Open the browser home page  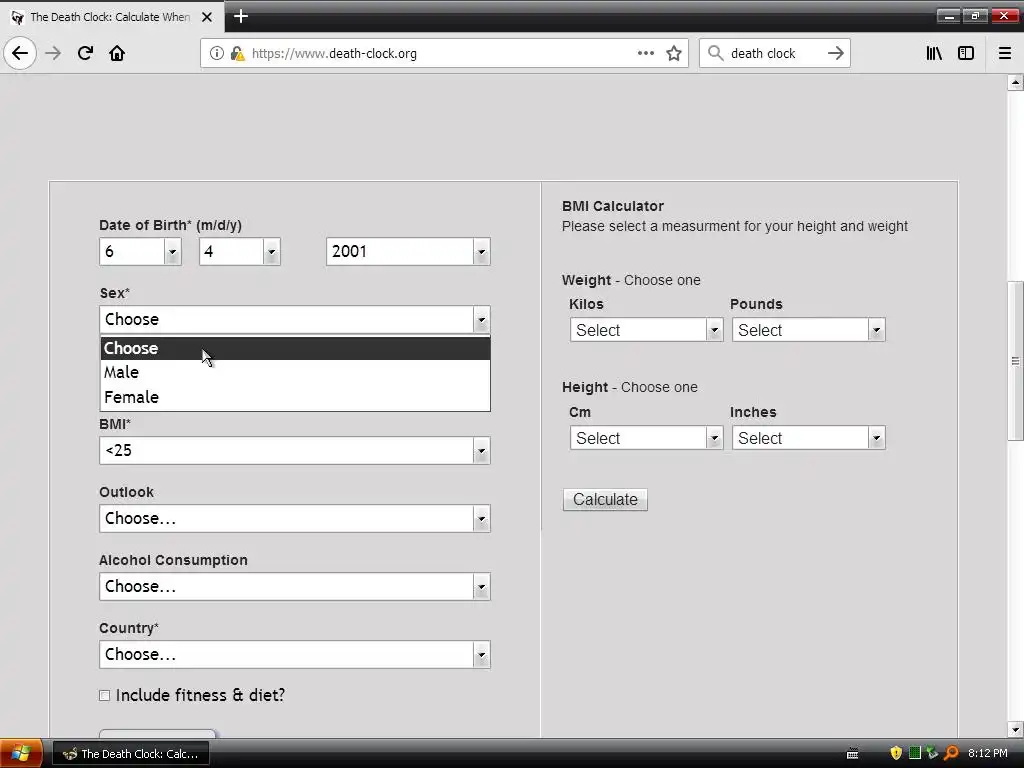[x=117, y=53]
